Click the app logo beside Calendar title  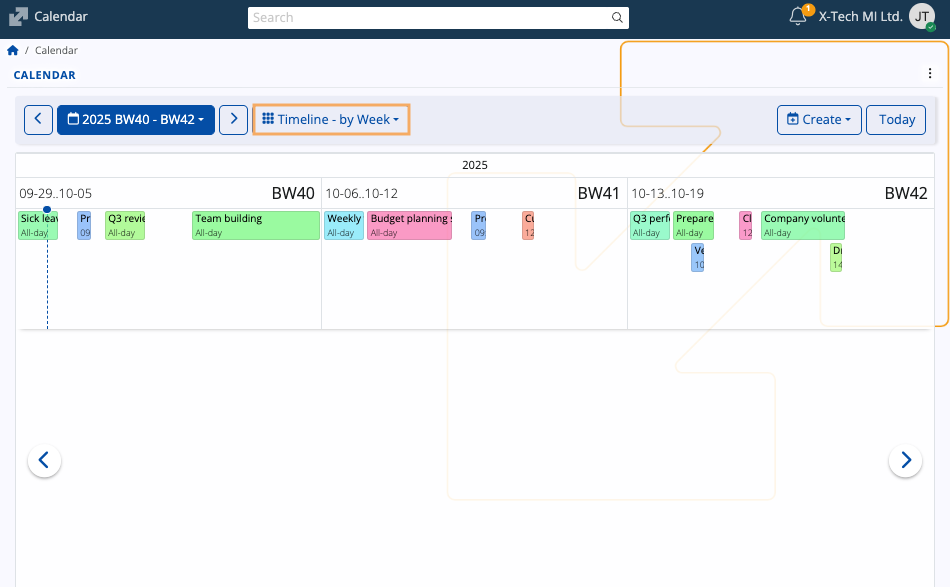tap(18, 17)
